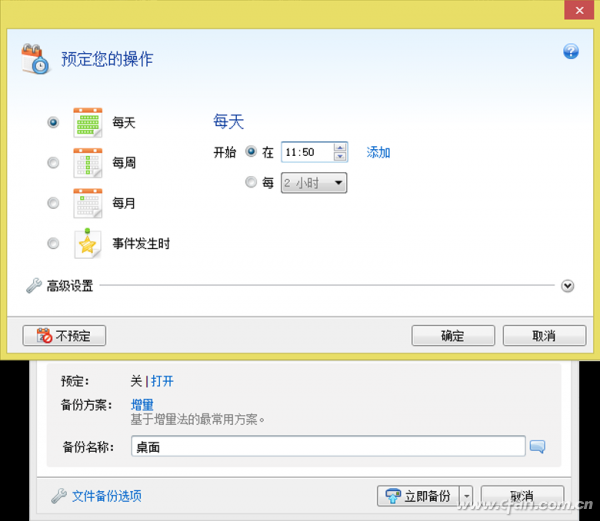The image size is (600, 521).
Task: Click 取消 in the backup window behind
Action: point(522,496)
